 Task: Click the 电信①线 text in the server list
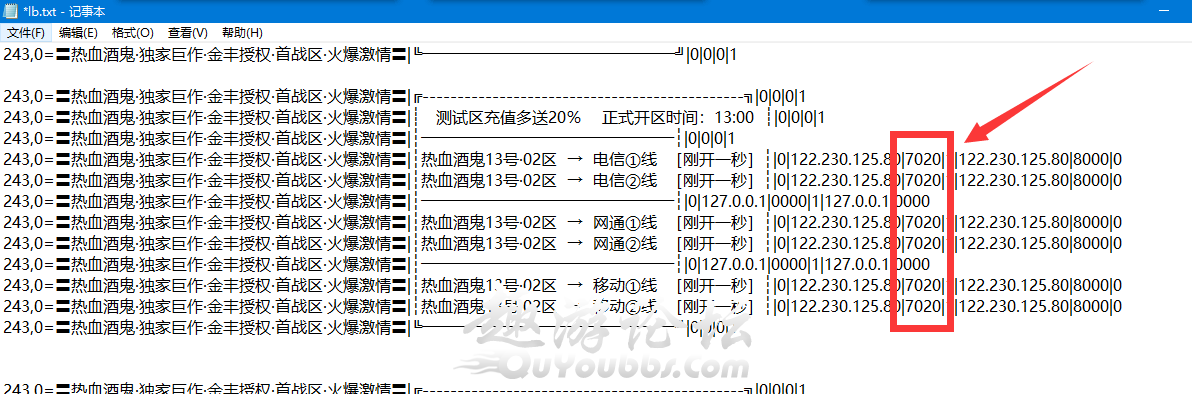[x=625, y=160]
